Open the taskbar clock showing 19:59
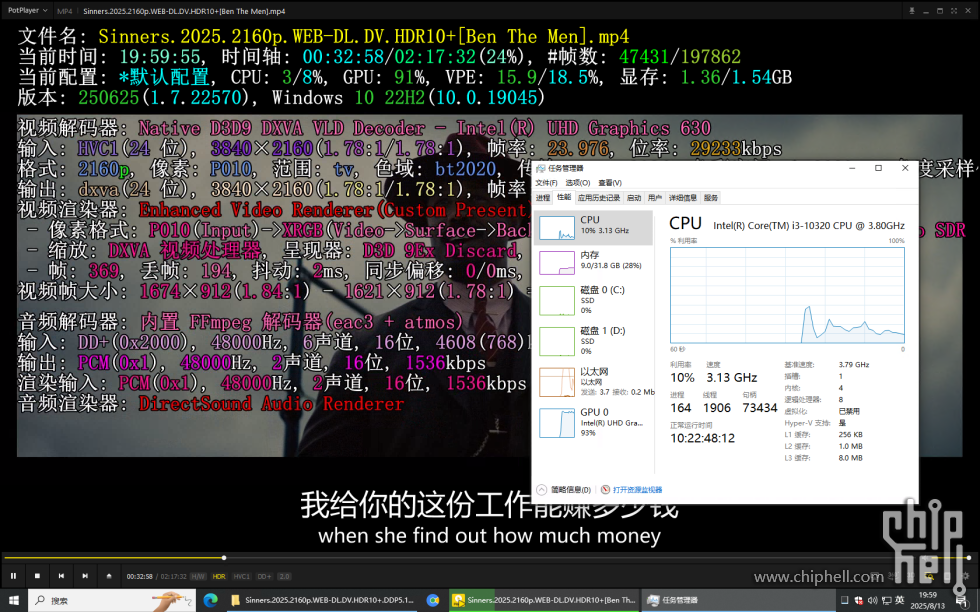The width and height of the screenshot is (980, 612). coord(928,600)
